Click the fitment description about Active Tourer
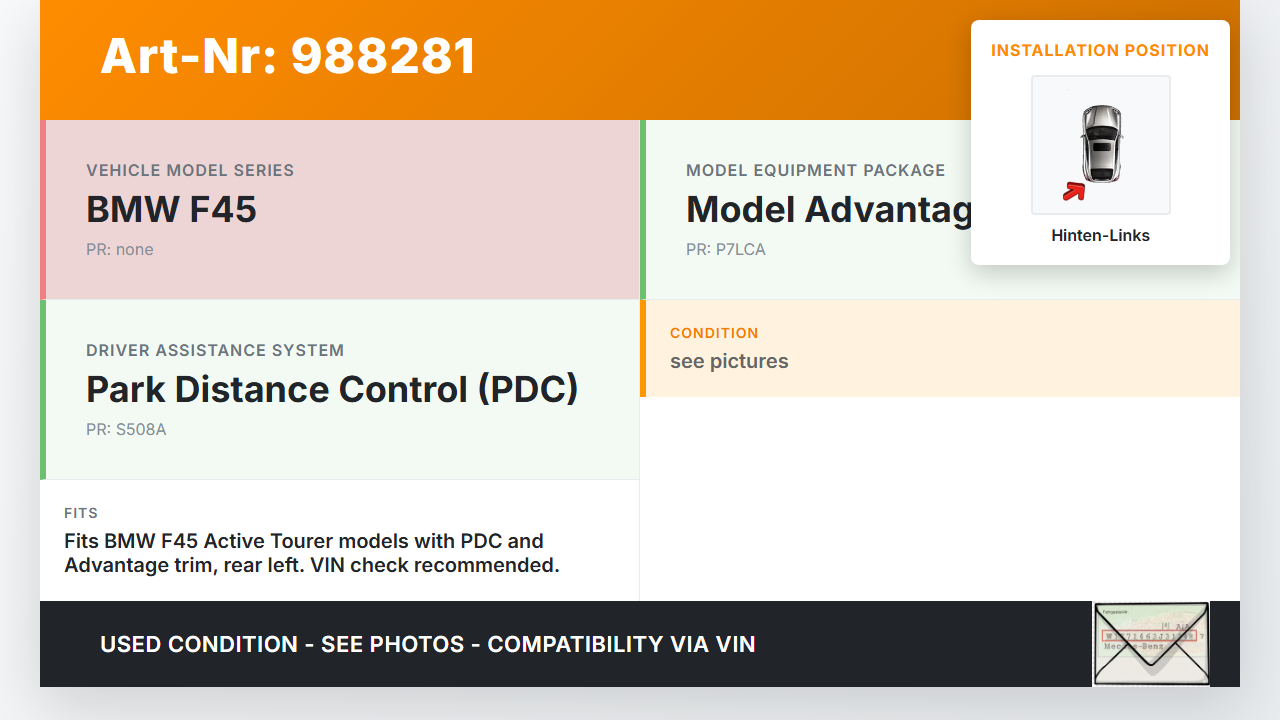 tap(311, 553)
